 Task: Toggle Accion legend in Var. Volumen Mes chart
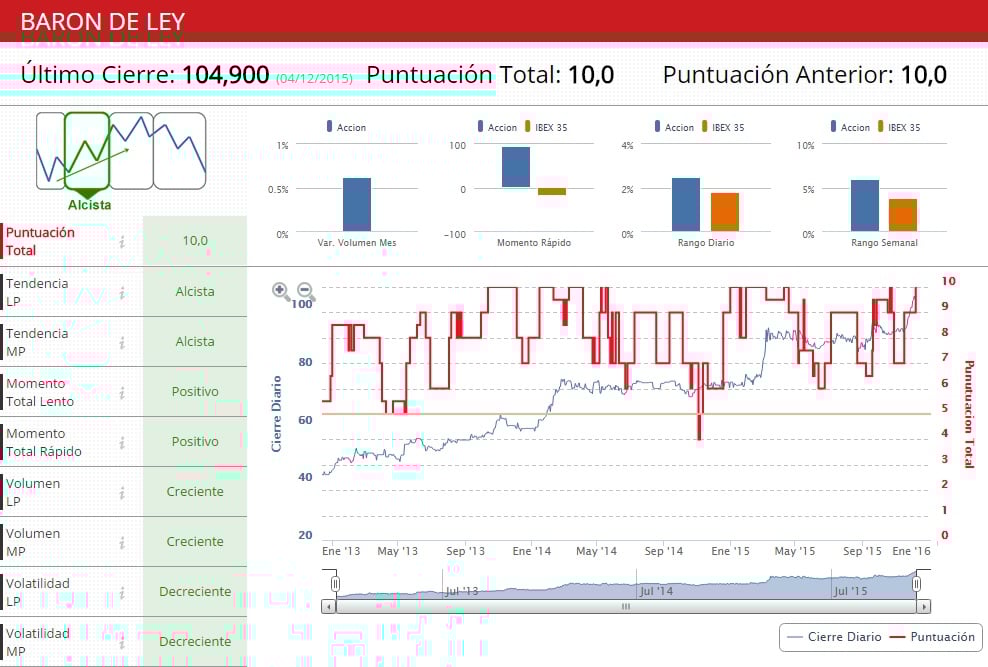tap(346, 127)
